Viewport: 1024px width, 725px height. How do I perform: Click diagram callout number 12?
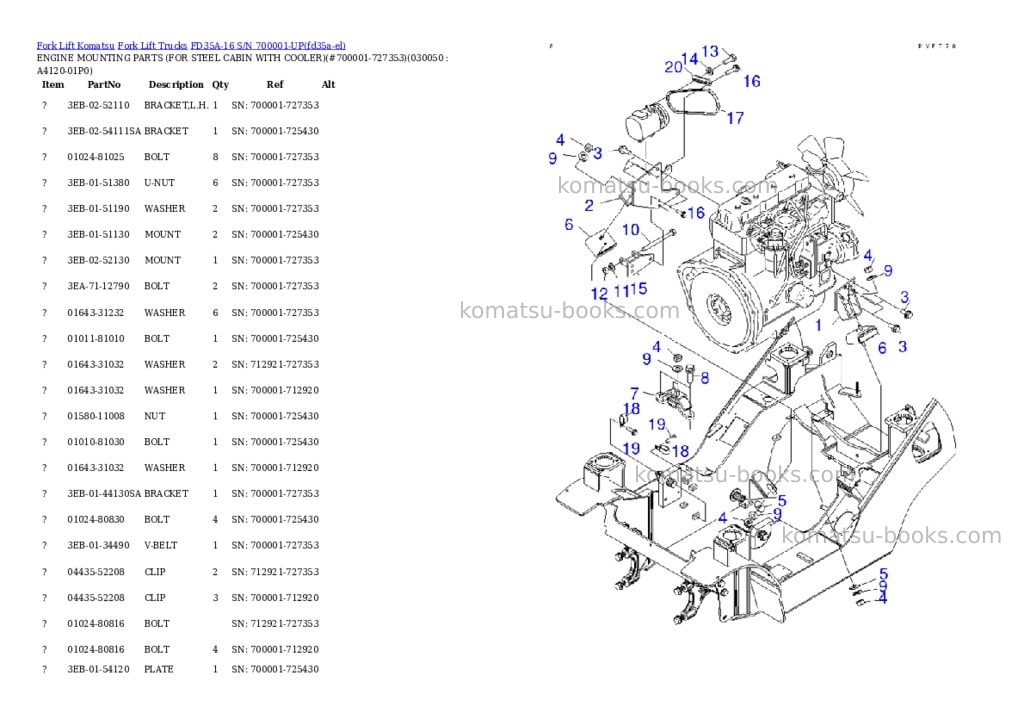click(599, 294)
